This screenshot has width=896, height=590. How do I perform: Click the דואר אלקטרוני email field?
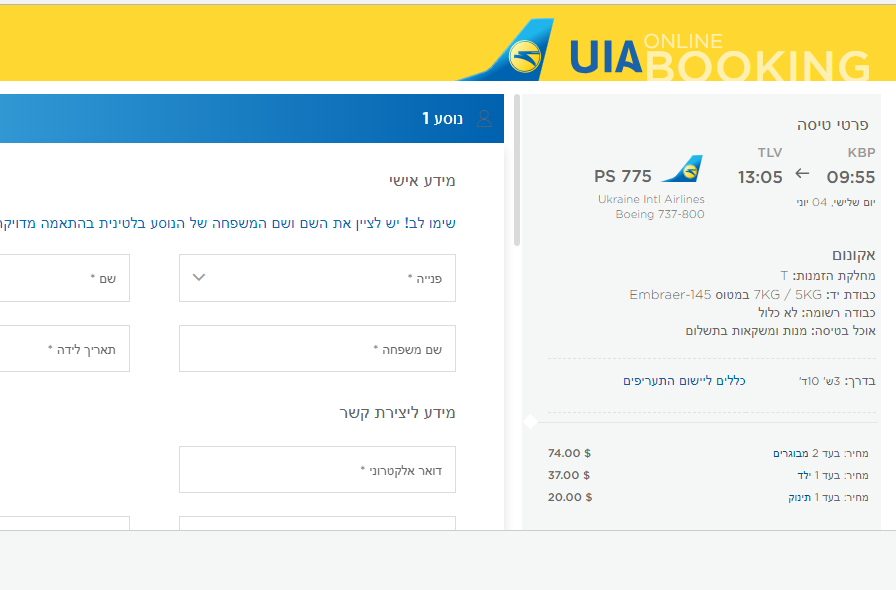[x=317, y=469]
